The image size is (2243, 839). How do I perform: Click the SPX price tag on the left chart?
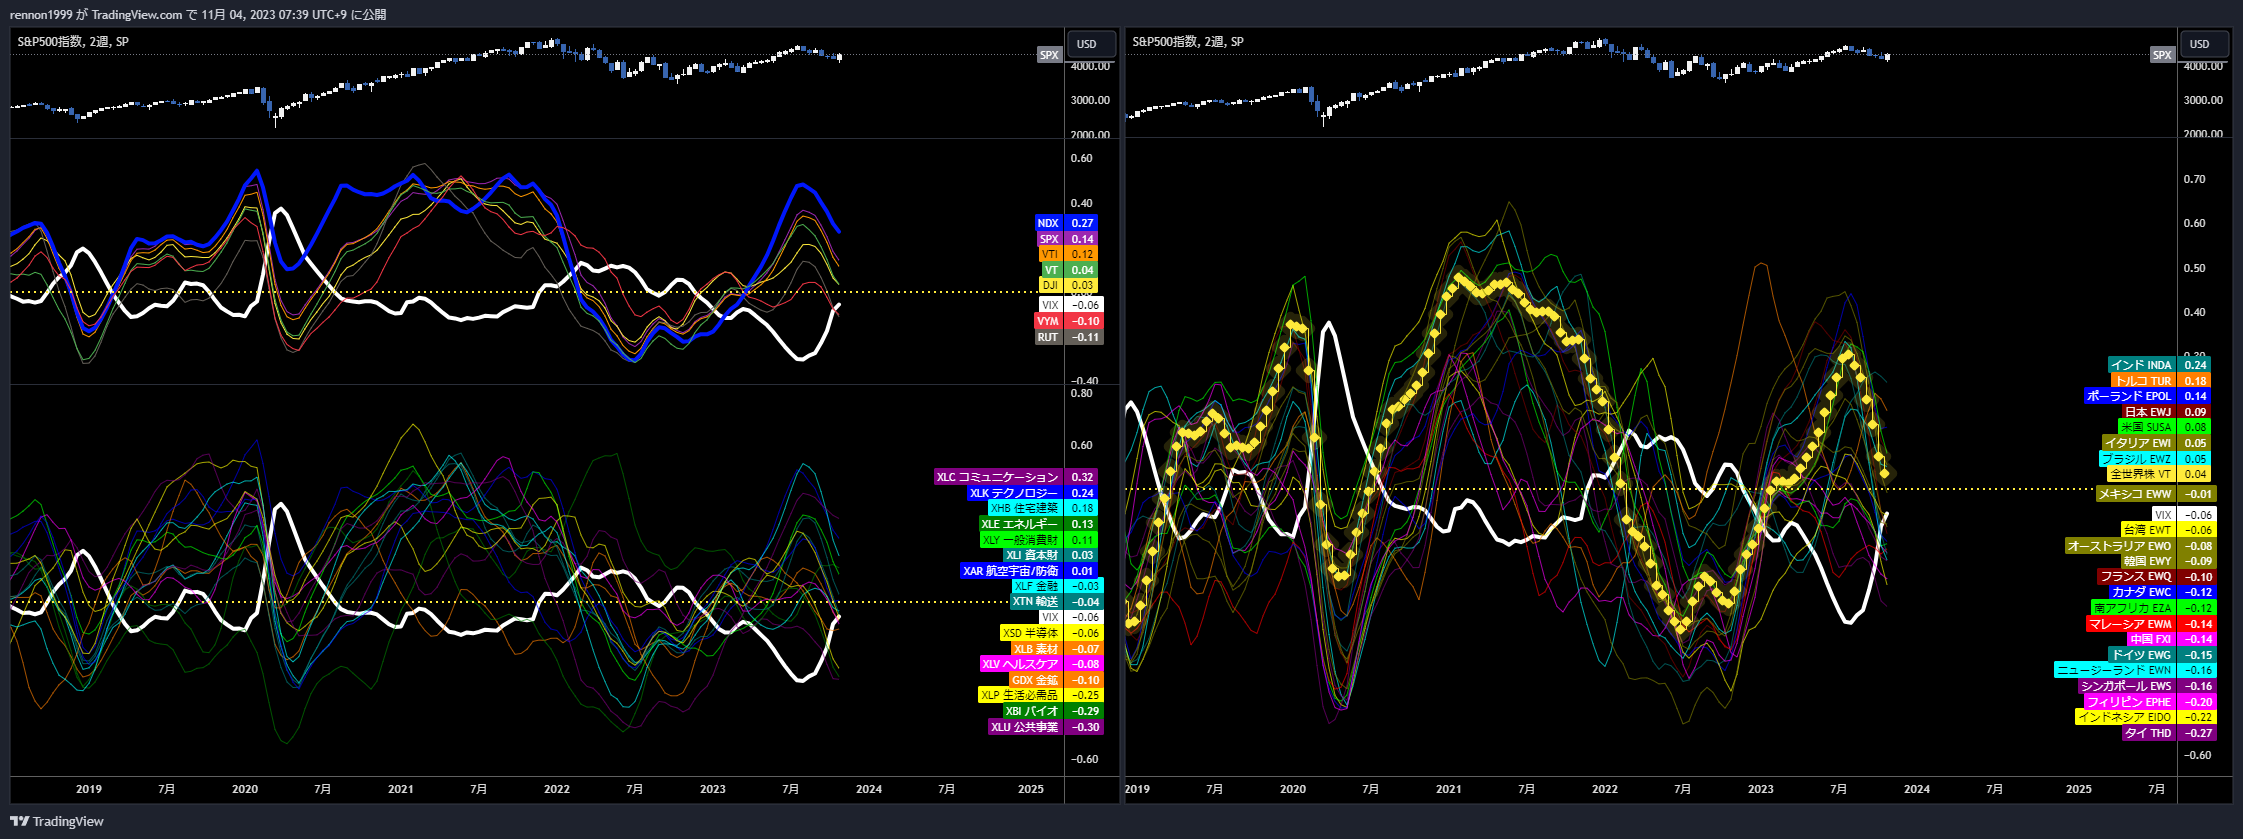pyautogui.click(x=1049, y=55)
